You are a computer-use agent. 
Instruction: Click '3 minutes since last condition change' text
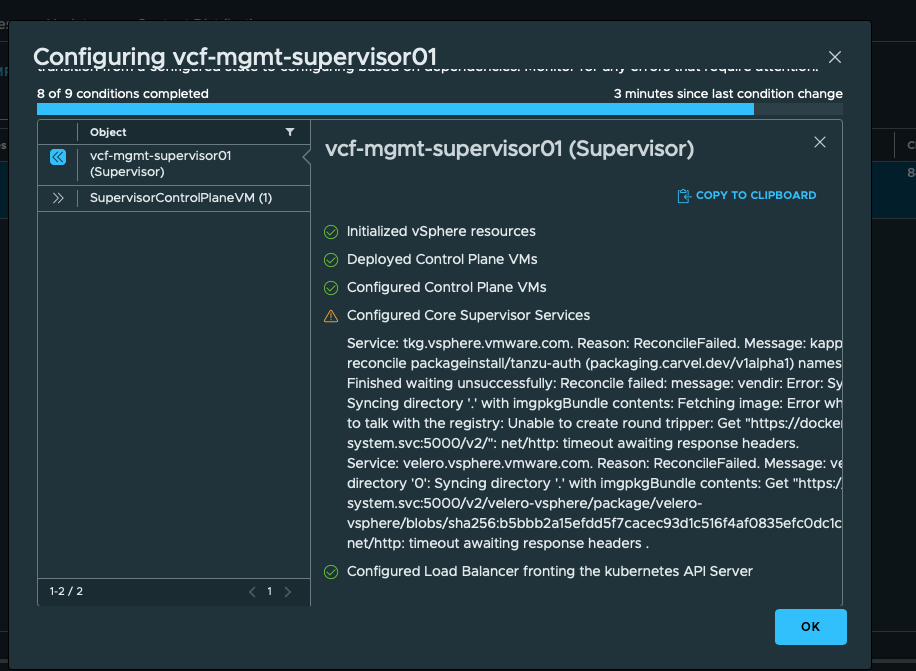[x=728, y=93]
